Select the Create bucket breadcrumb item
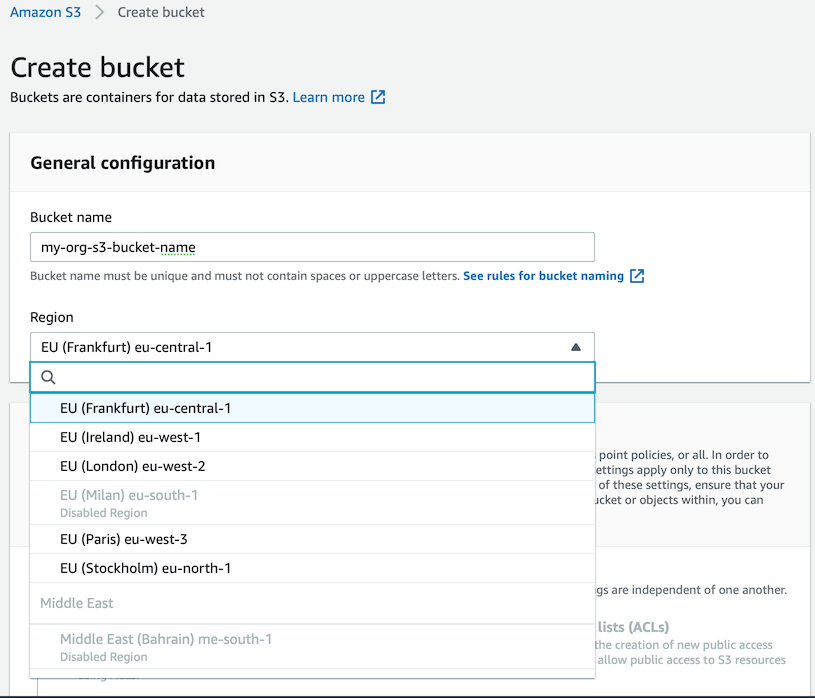This screenshot has height=698, width=815. click(x=161, y=12)
